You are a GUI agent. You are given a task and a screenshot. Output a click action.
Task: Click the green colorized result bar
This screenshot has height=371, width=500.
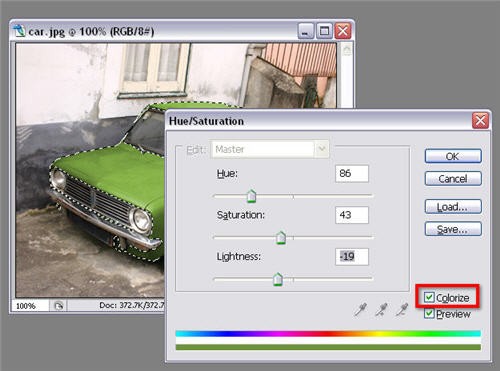[x=328, y=347]
